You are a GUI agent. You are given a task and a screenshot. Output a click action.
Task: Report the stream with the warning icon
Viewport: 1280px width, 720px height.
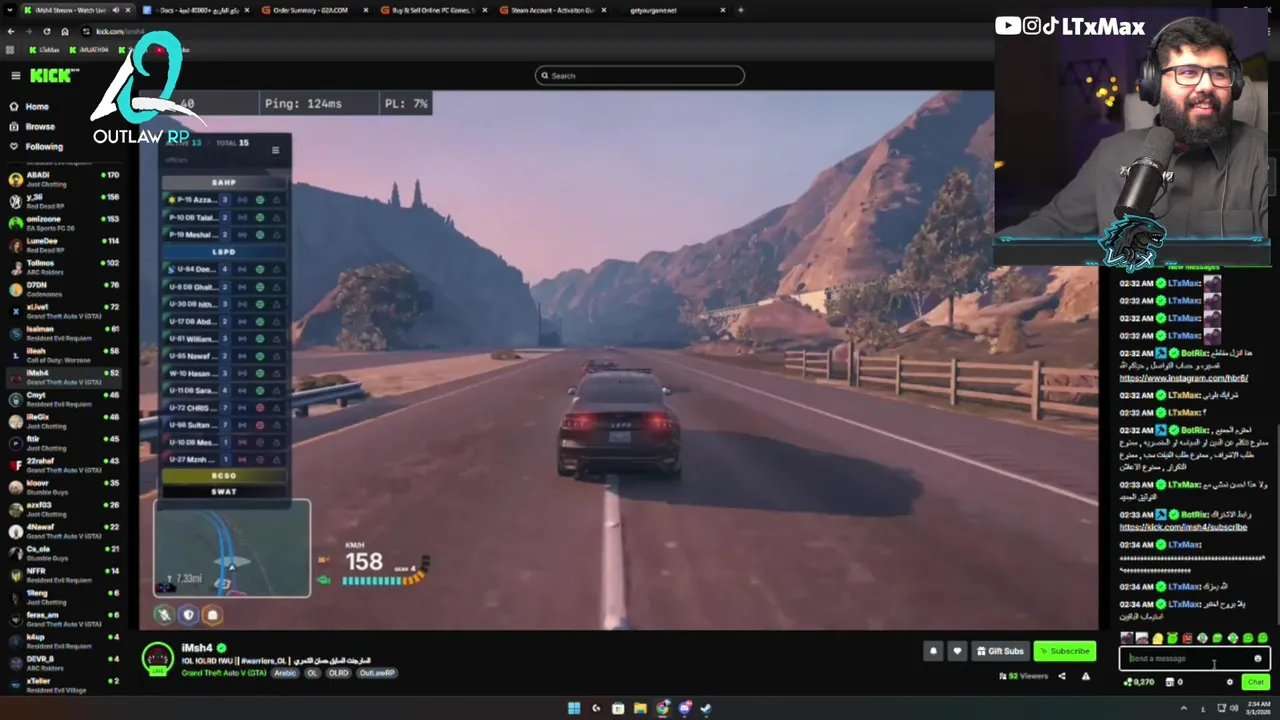click(1086, 676)
